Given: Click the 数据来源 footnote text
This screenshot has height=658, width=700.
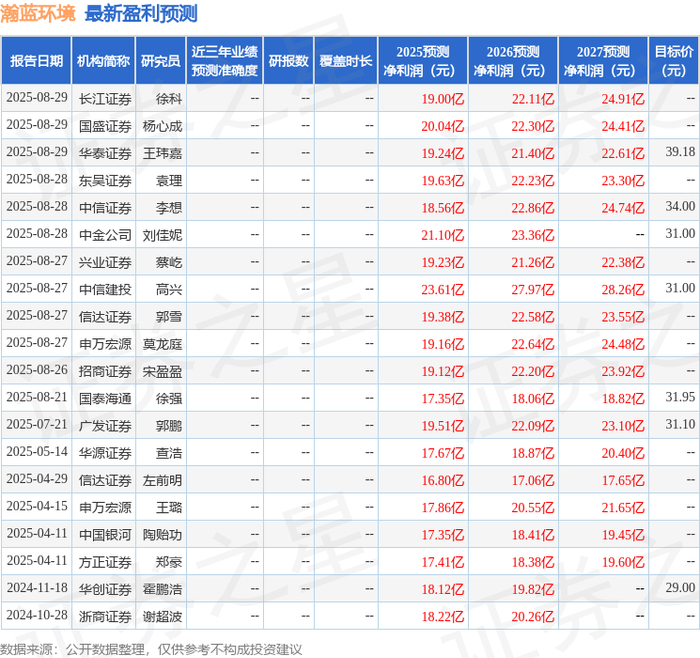Looking at the screenshot, I should tap(151, 649).
